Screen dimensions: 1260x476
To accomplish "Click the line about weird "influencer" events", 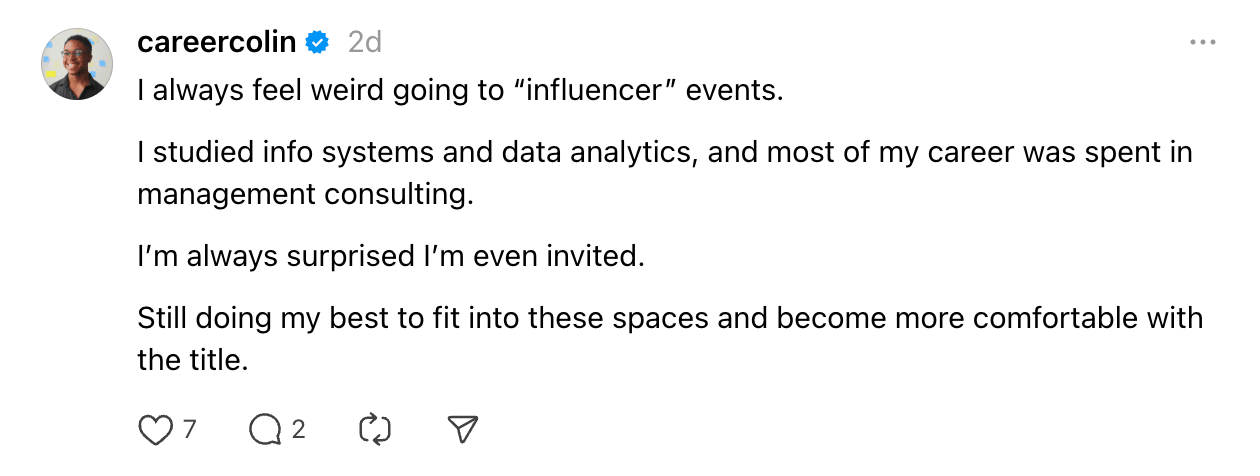I will [460, 91].
